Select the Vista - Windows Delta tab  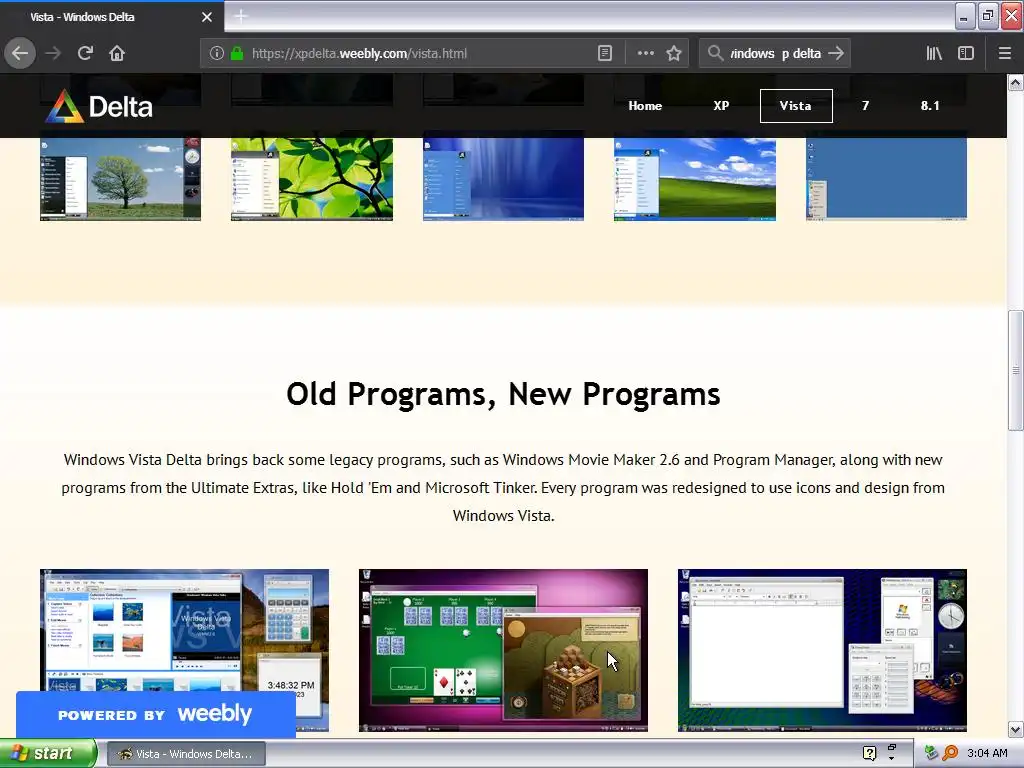click(111, 17)
